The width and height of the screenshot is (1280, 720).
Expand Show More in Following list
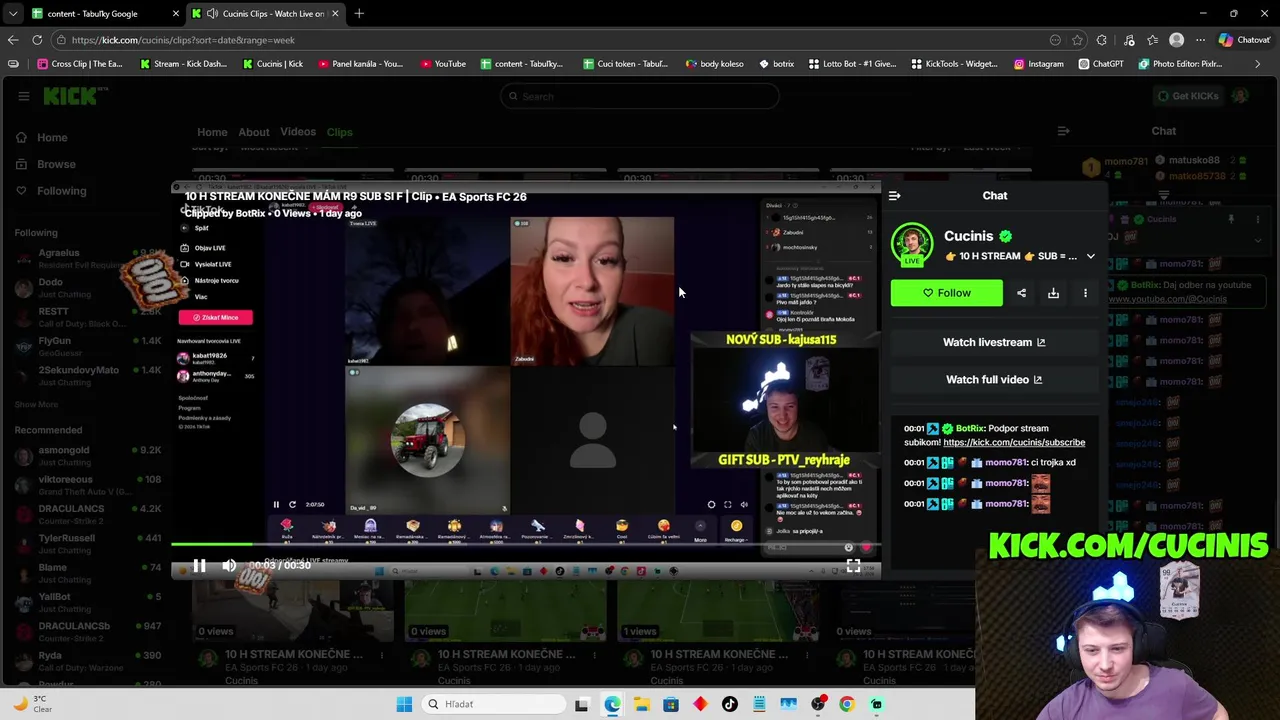36,405
